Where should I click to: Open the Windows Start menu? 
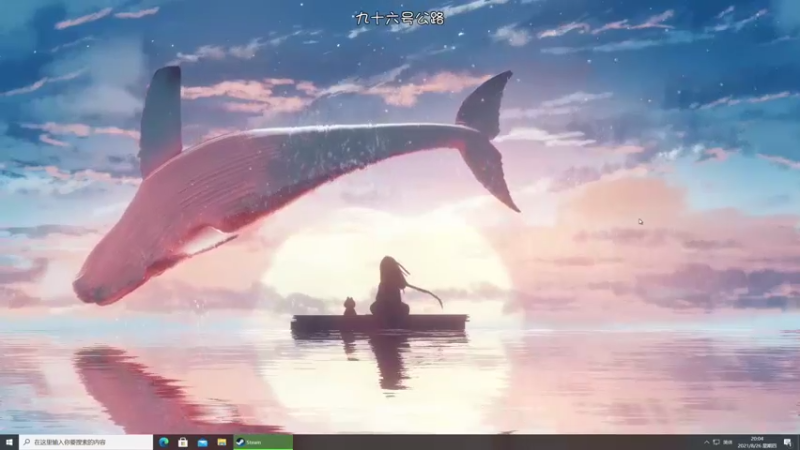point(9,442)
